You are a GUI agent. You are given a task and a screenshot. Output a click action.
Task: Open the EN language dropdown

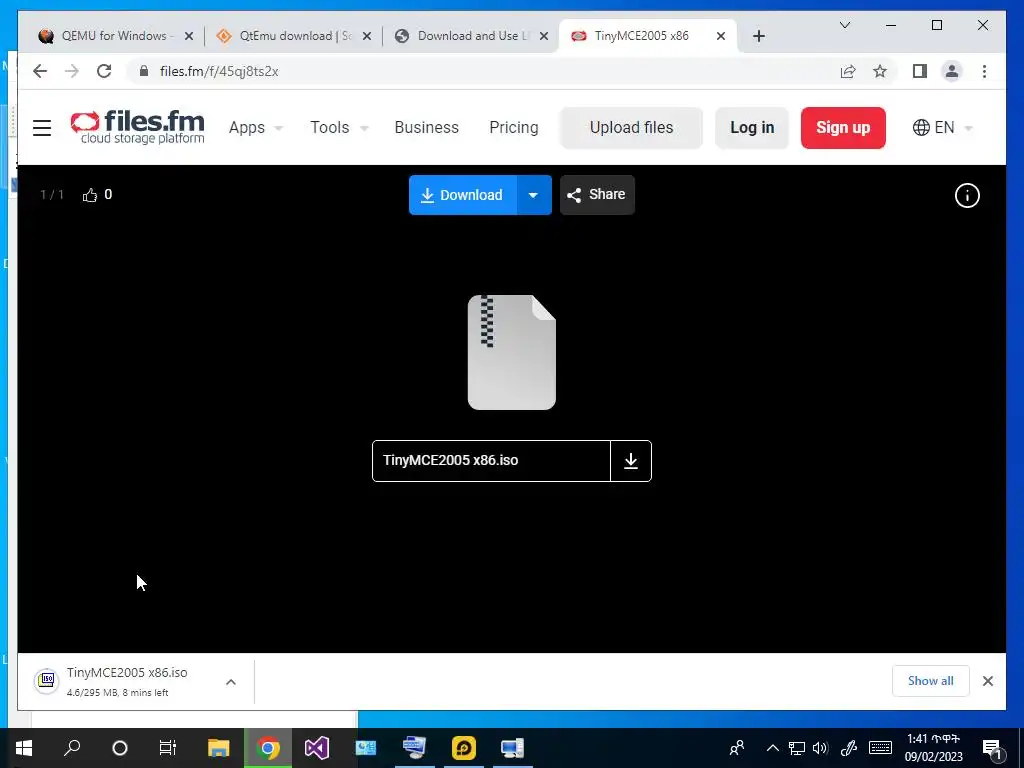coord(942,127)
